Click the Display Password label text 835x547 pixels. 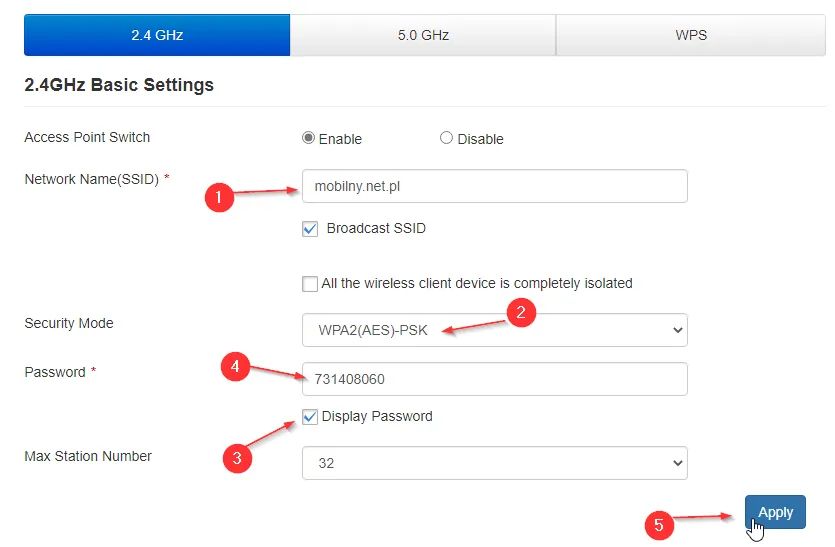[x=377, y=416]
